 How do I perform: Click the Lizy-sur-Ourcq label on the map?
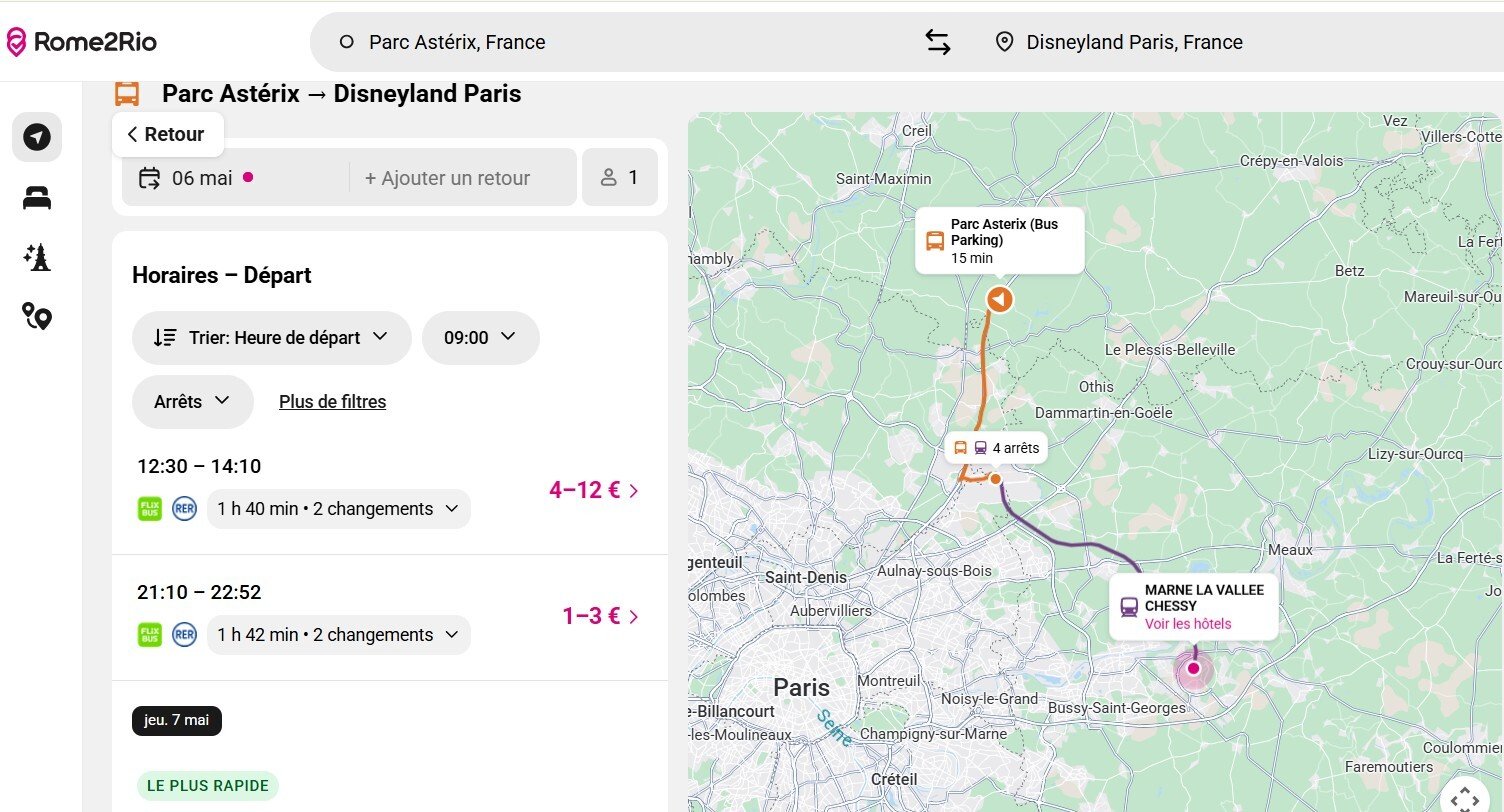coord(1415,454)
